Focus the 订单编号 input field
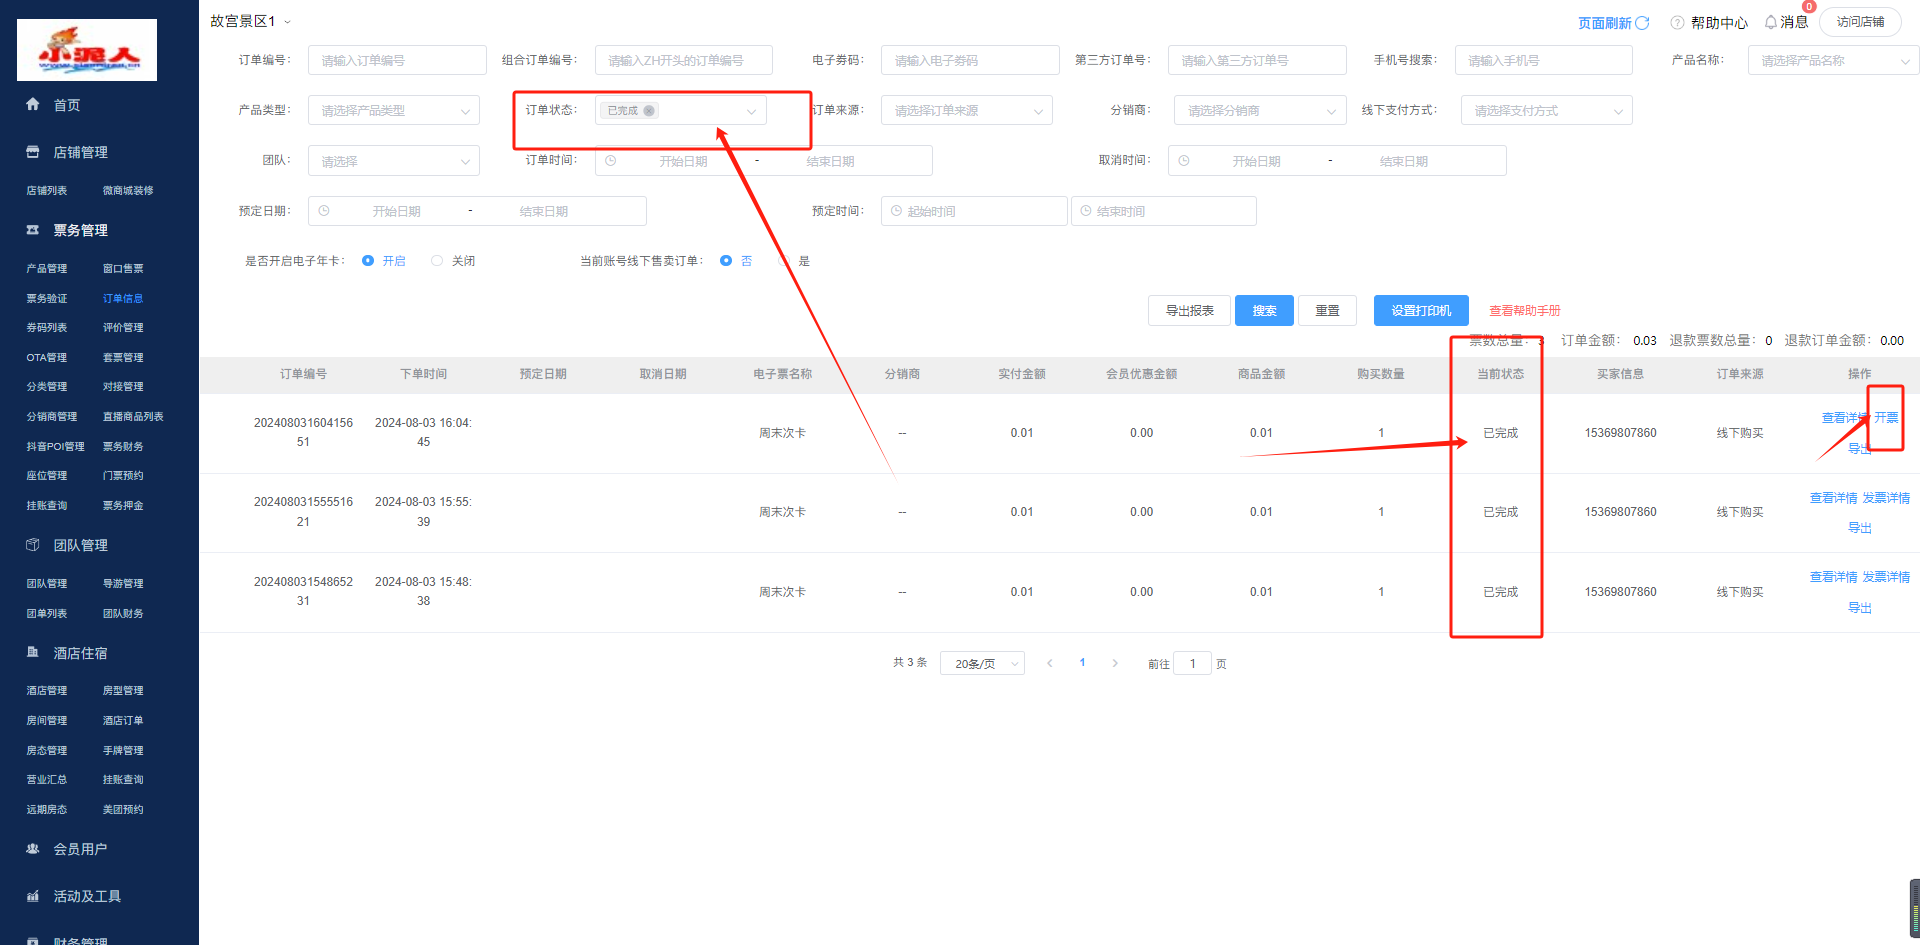1920x945 pixels. click(397, 61)
